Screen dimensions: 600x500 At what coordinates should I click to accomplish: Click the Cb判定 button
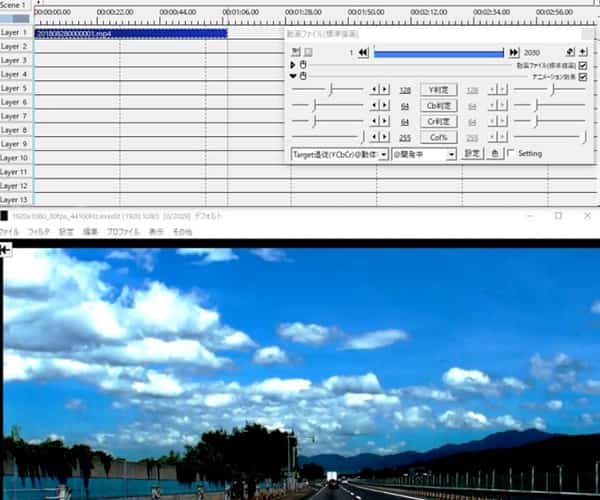[x=438, y=105]
